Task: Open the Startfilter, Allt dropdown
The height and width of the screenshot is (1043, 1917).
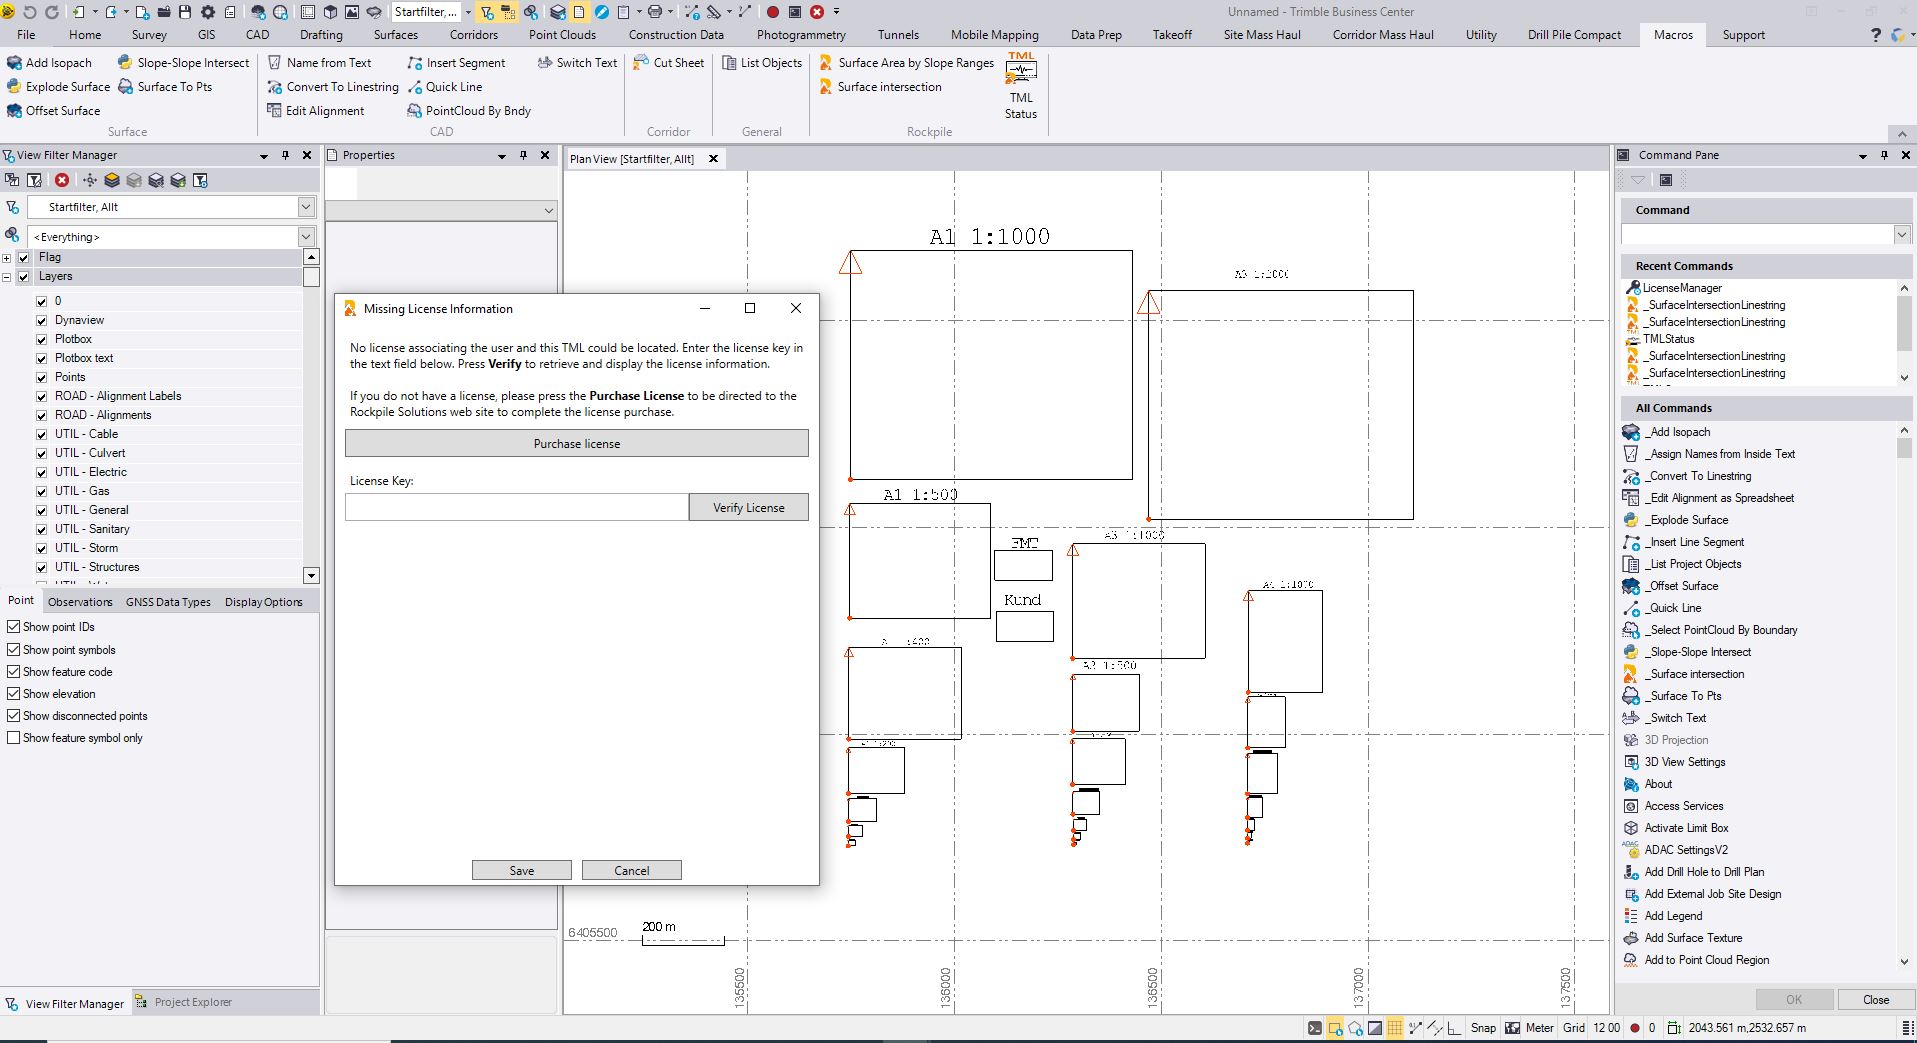Action: (x=306, y=207)
